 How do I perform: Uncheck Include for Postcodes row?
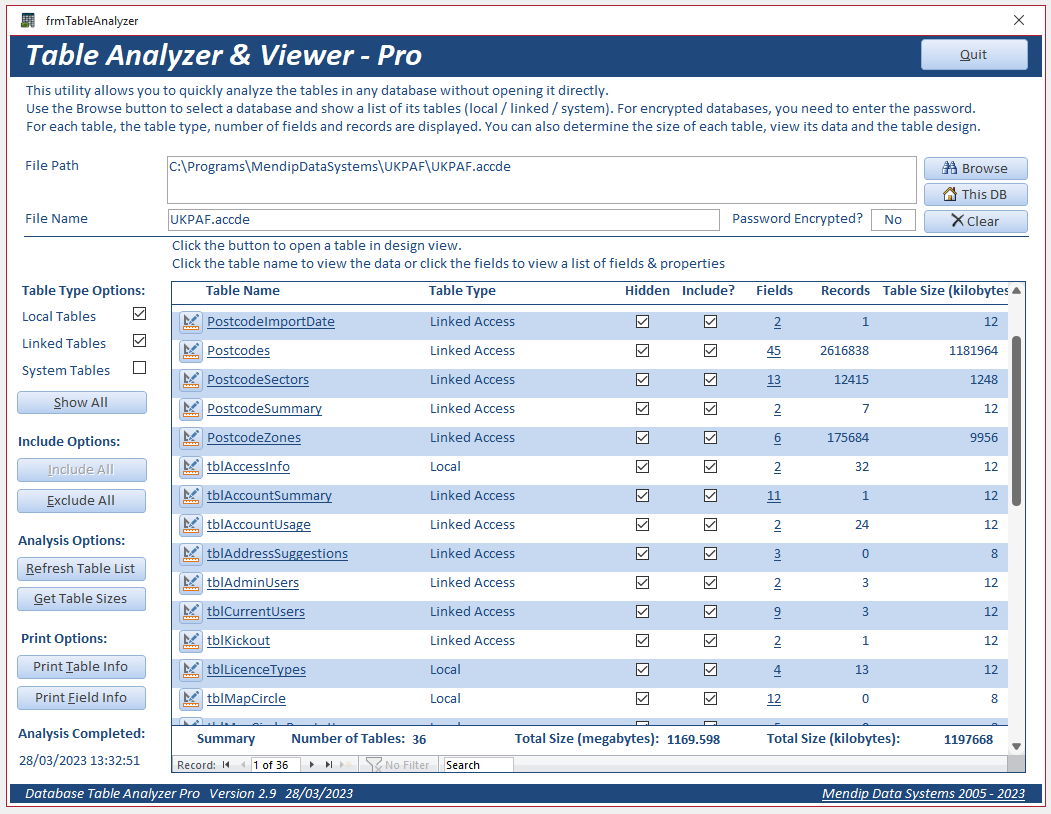tap(710, 351)
